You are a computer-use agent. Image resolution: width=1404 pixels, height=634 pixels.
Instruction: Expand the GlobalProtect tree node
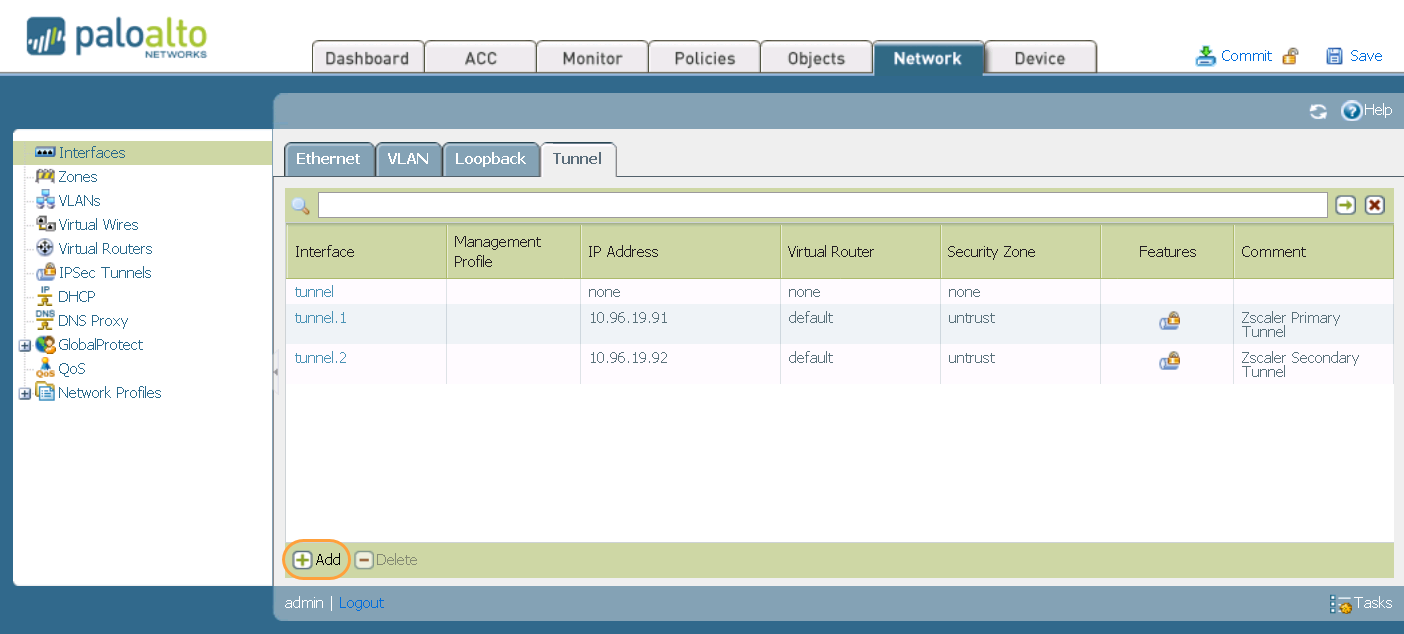pyautogui.click(x=24, y=345)
